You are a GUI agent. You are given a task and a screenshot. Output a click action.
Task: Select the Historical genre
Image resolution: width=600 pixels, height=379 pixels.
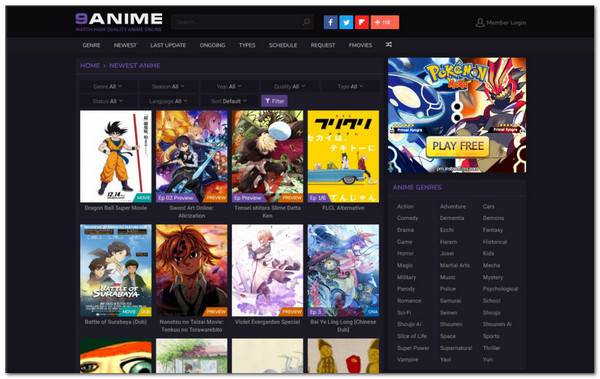(495, 242)
